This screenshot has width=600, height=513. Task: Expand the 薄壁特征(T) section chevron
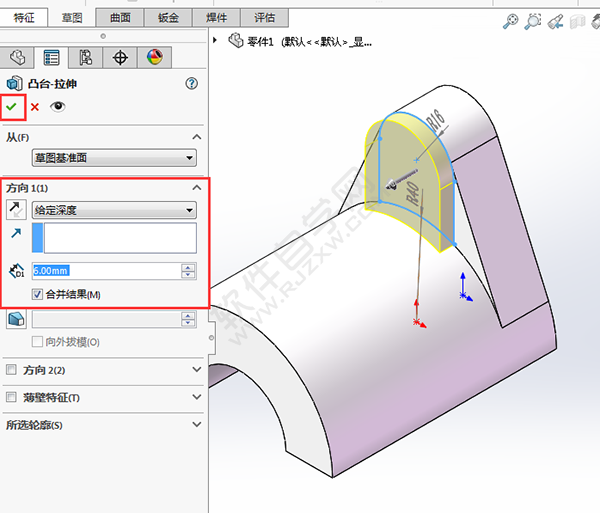pyautogui.click(x=197, y=397)
